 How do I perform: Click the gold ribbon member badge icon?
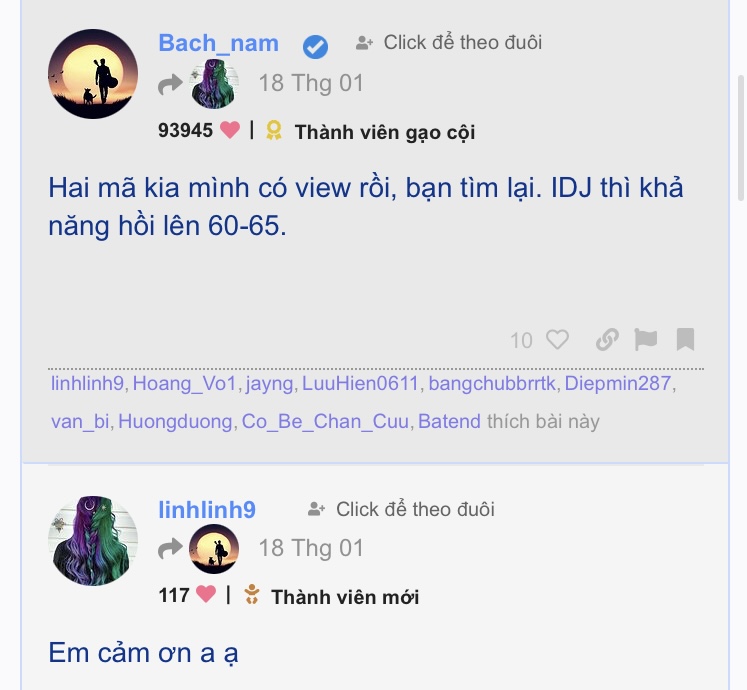[x=273, y=130]
